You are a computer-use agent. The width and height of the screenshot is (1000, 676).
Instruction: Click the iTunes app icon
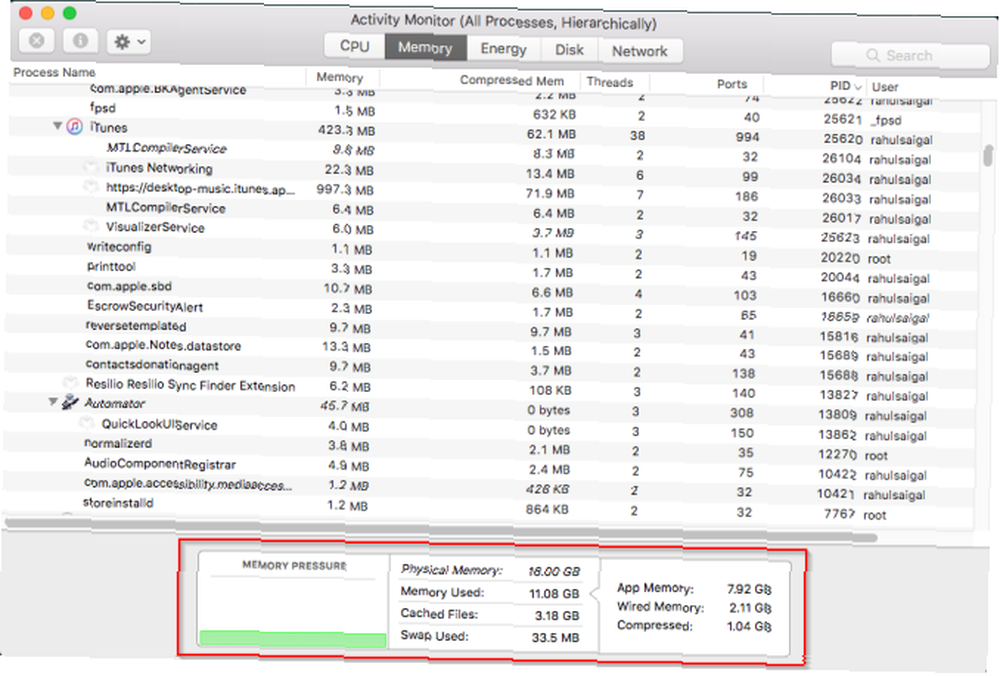[x=75, y=126]
